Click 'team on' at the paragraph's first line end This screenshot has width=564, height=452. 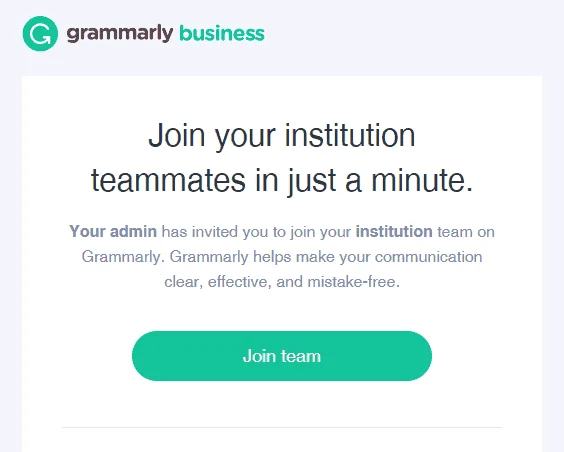point(466,232)
